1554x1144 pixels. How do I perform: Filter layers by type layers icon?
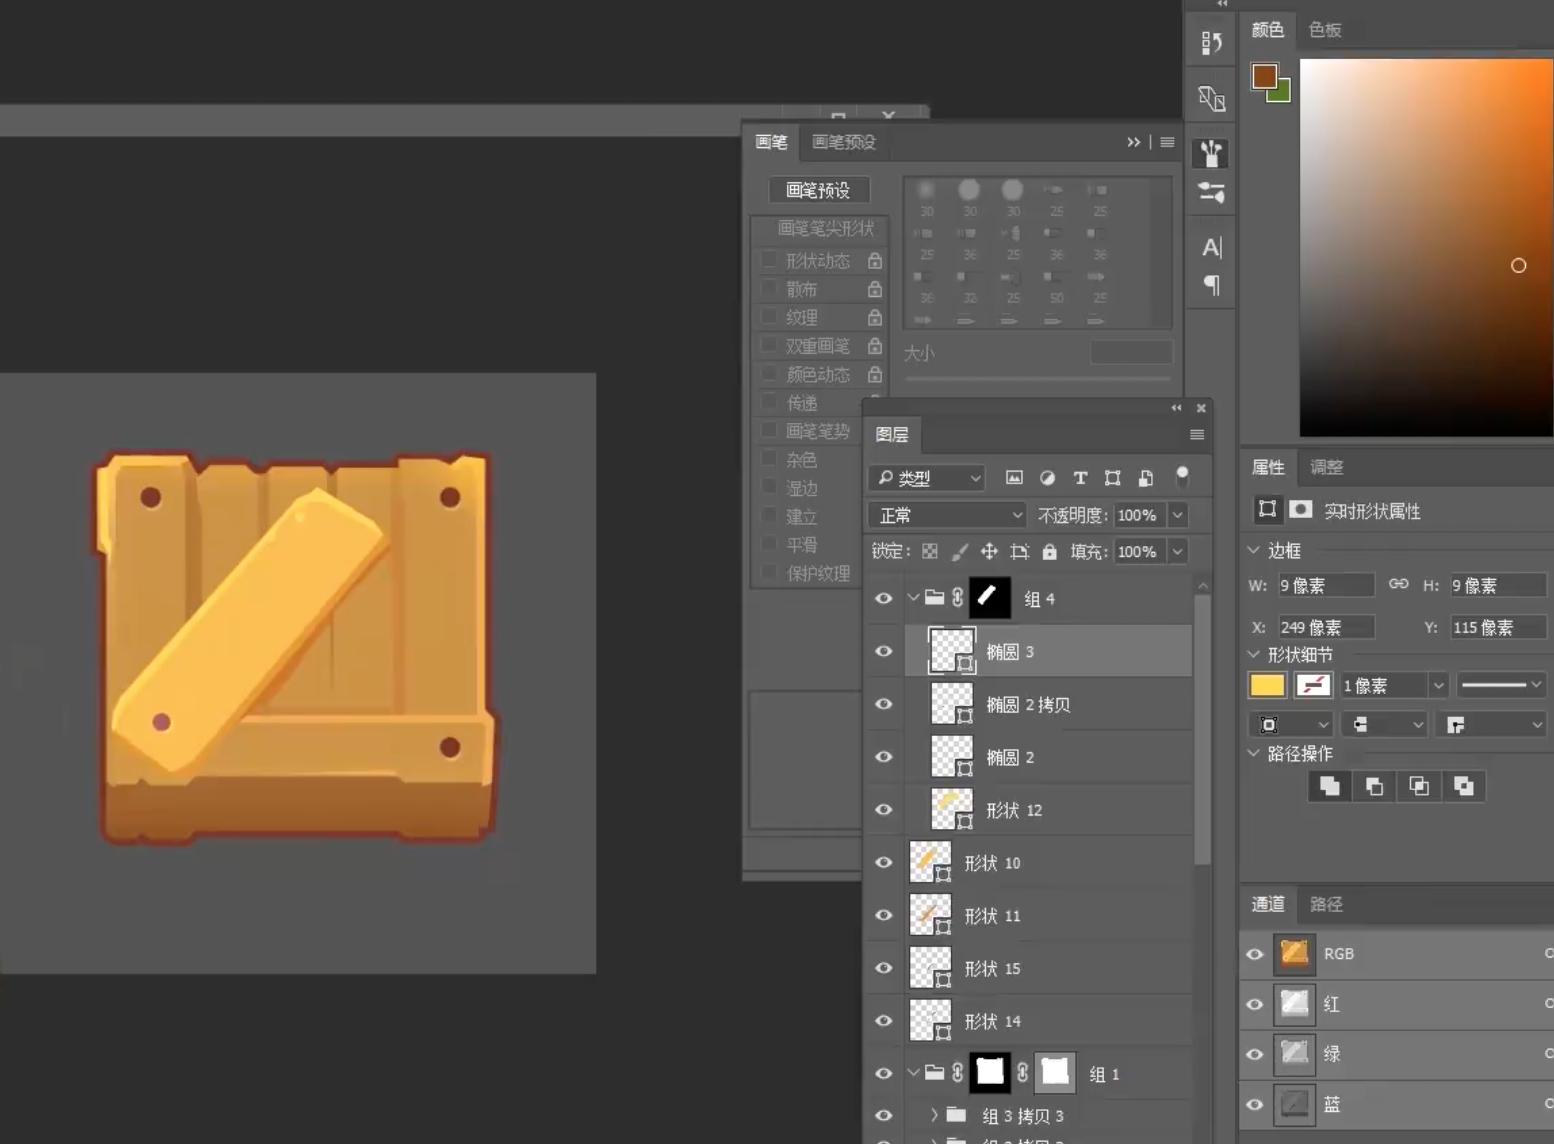1080,478
